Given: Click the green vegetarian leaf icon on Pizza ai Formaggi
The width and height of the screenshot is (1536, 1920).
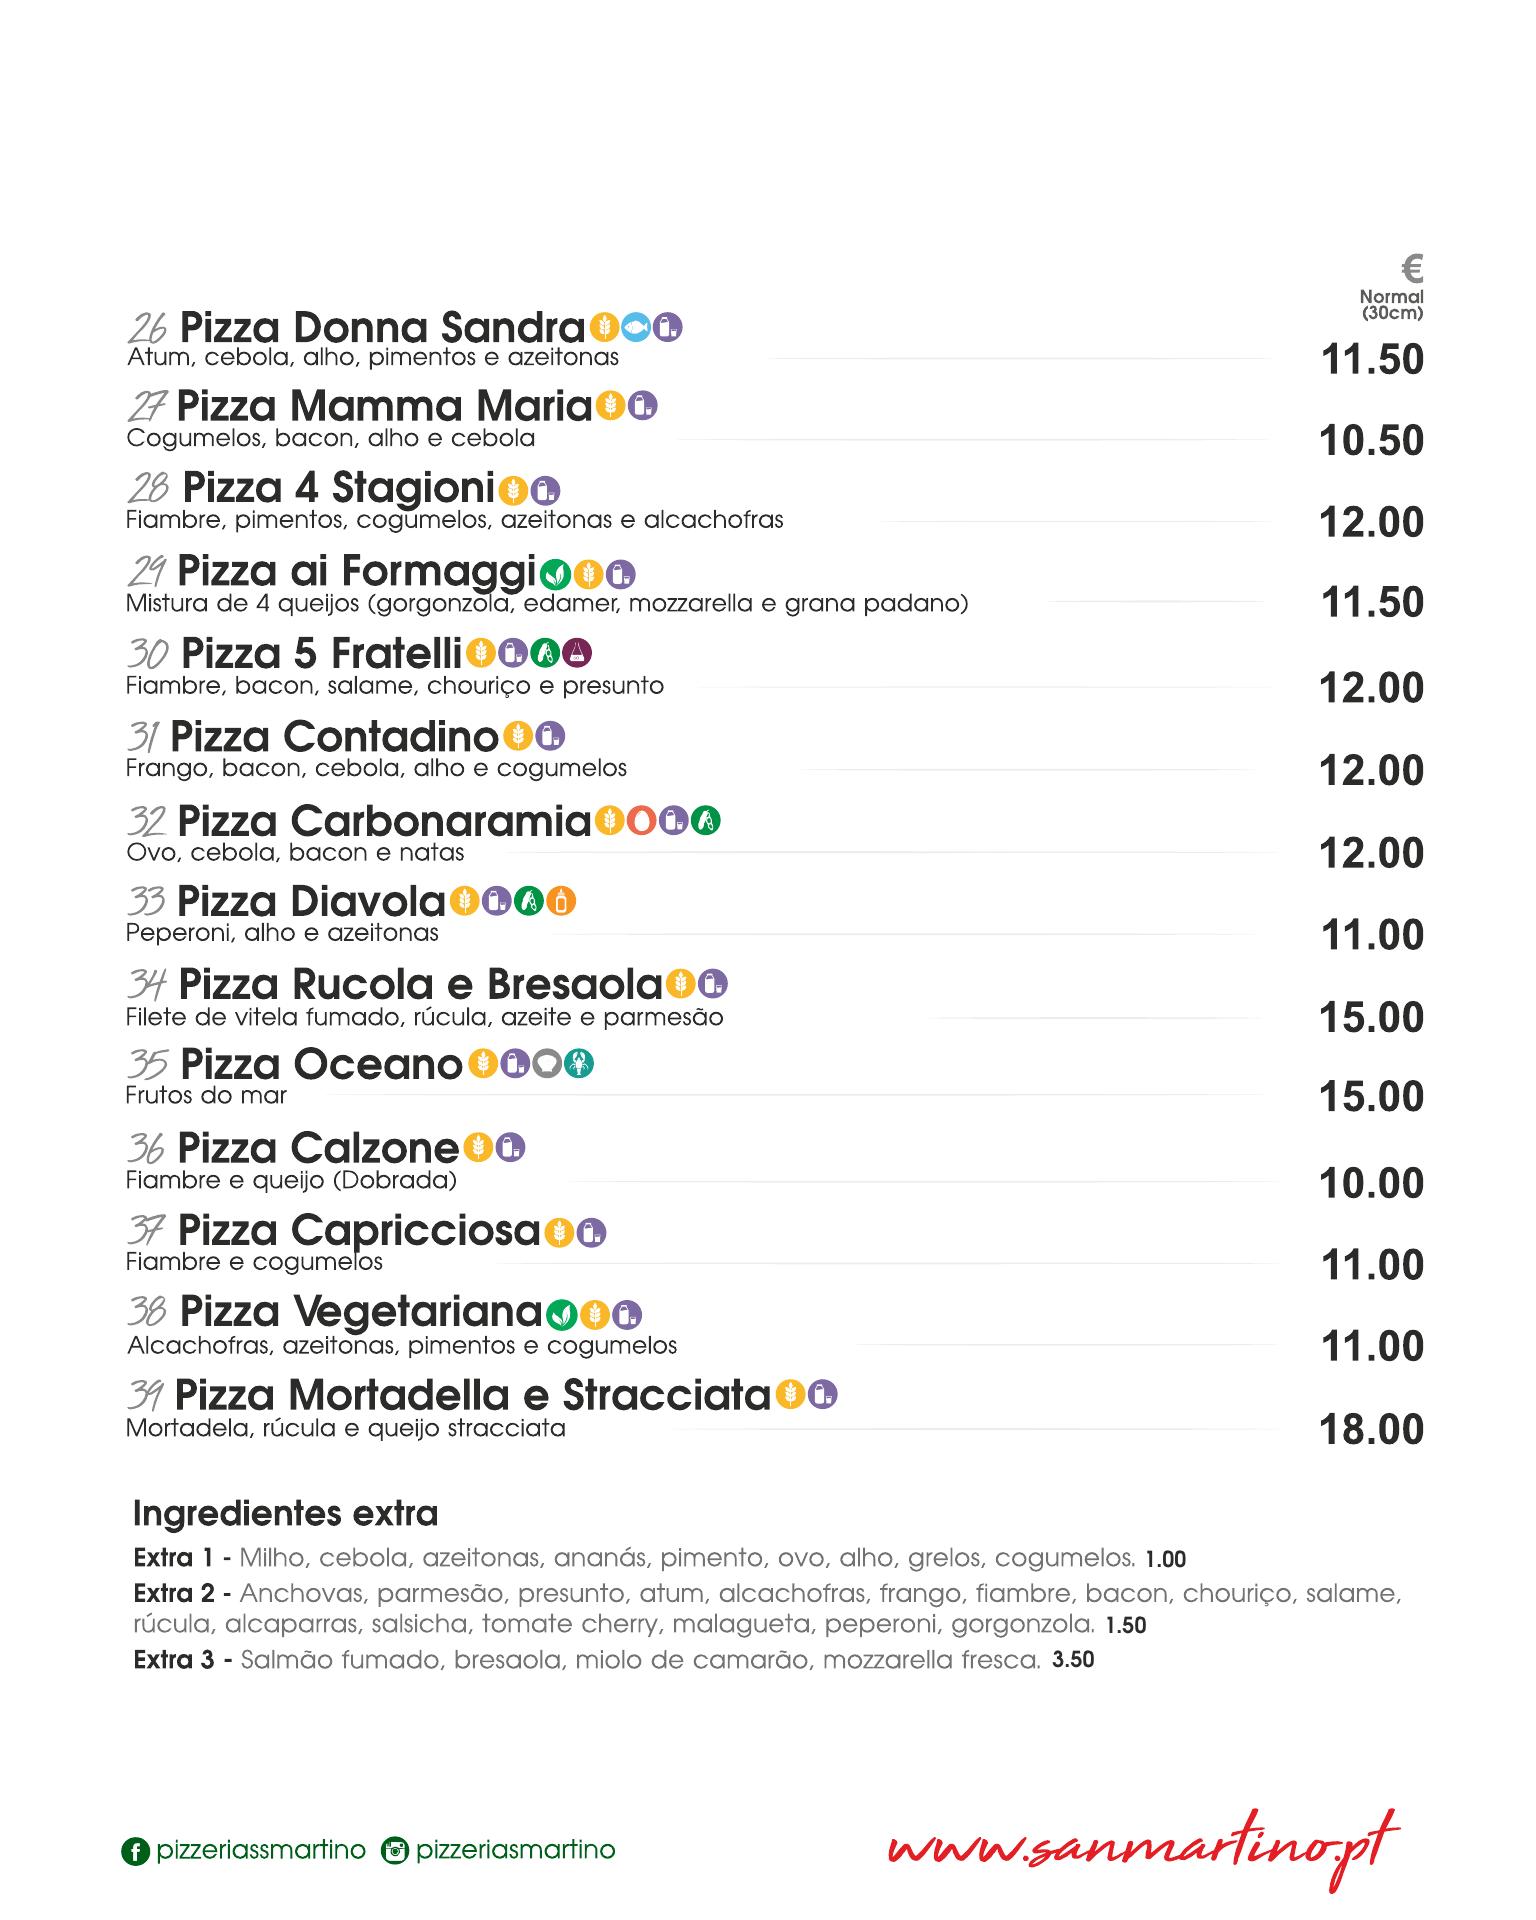Looking at the screenshot, I should 556,574.
